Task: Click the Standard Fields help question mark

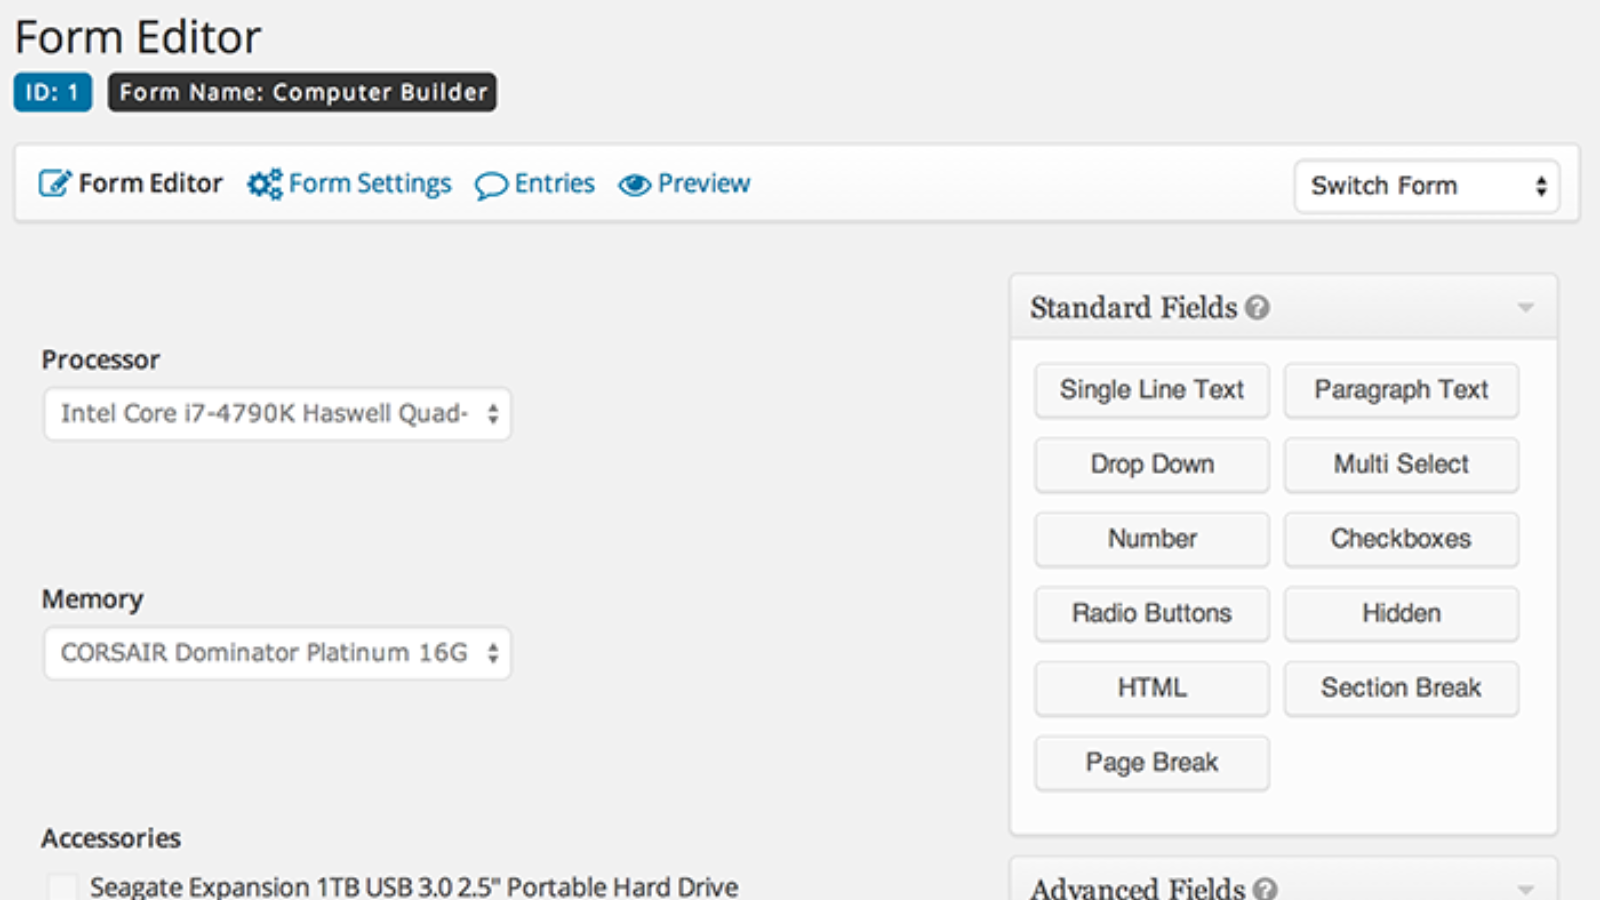Action: point(1256,309)
